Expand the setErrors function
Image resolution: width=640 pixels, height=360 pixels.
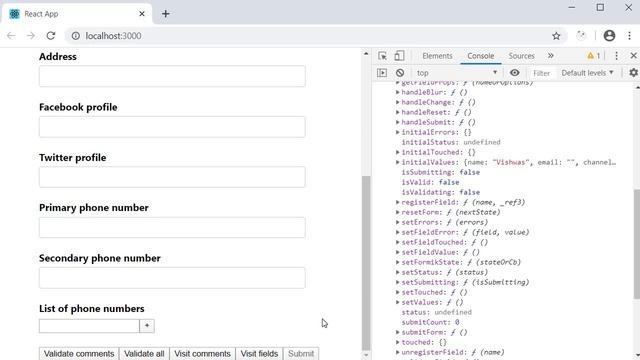(x=398, y=222)
